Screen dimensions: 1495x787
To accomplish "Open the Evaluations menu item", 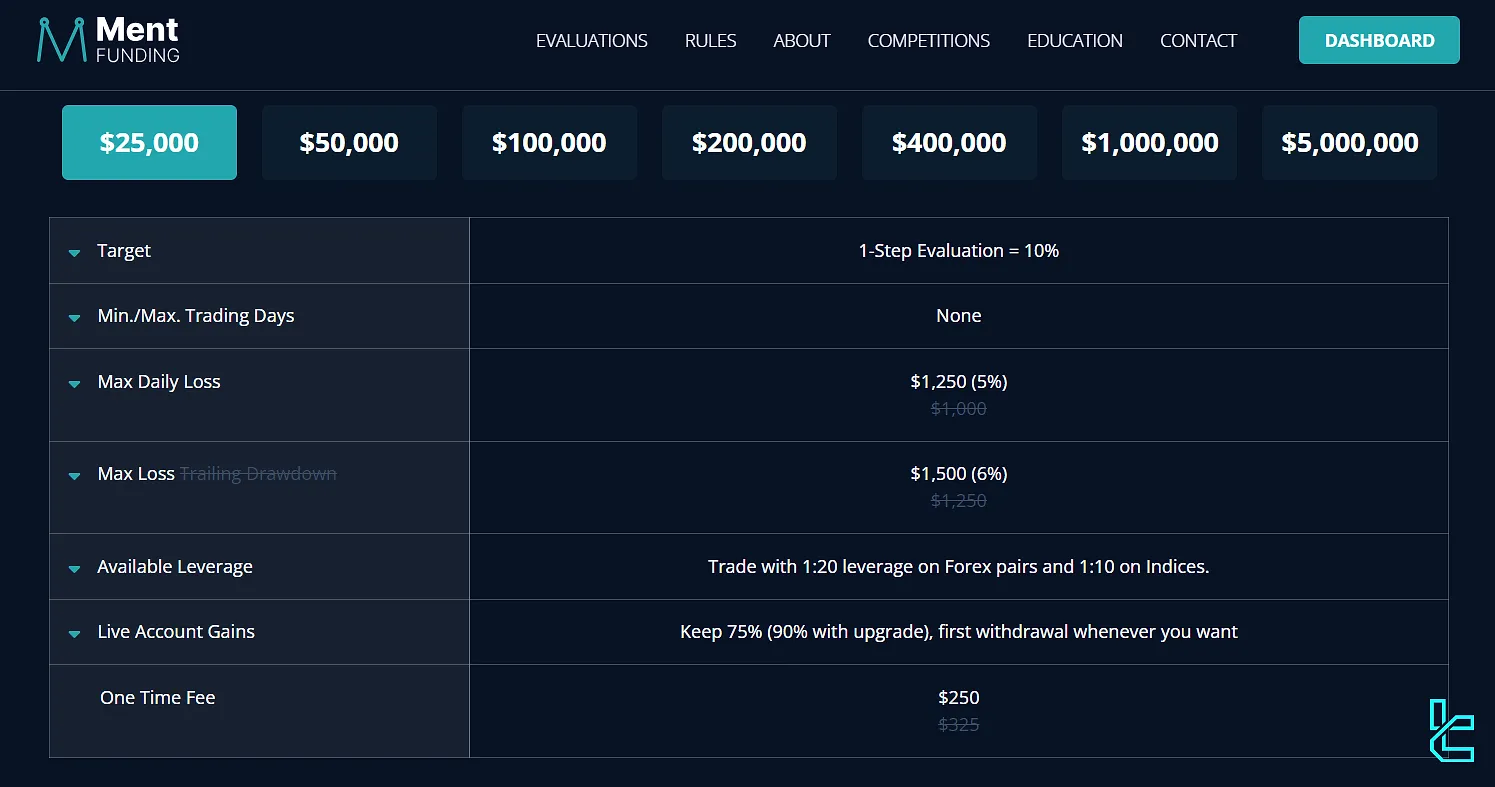I will point(591,41).
